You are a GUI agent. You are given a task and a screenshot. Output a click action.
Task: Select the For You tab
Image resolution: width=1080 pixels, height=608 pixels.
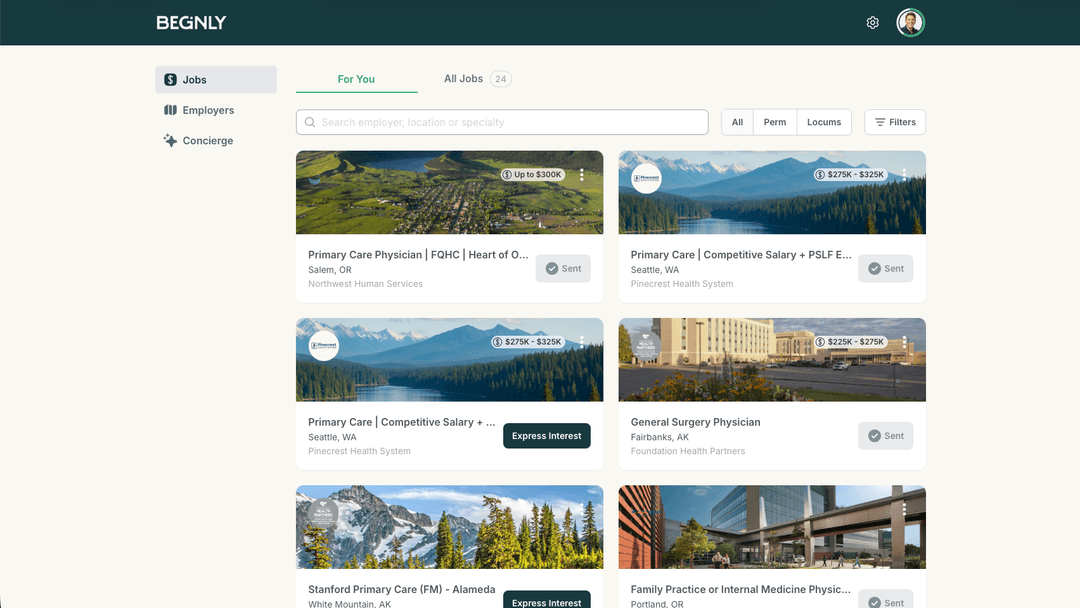(x=356, y=78)
